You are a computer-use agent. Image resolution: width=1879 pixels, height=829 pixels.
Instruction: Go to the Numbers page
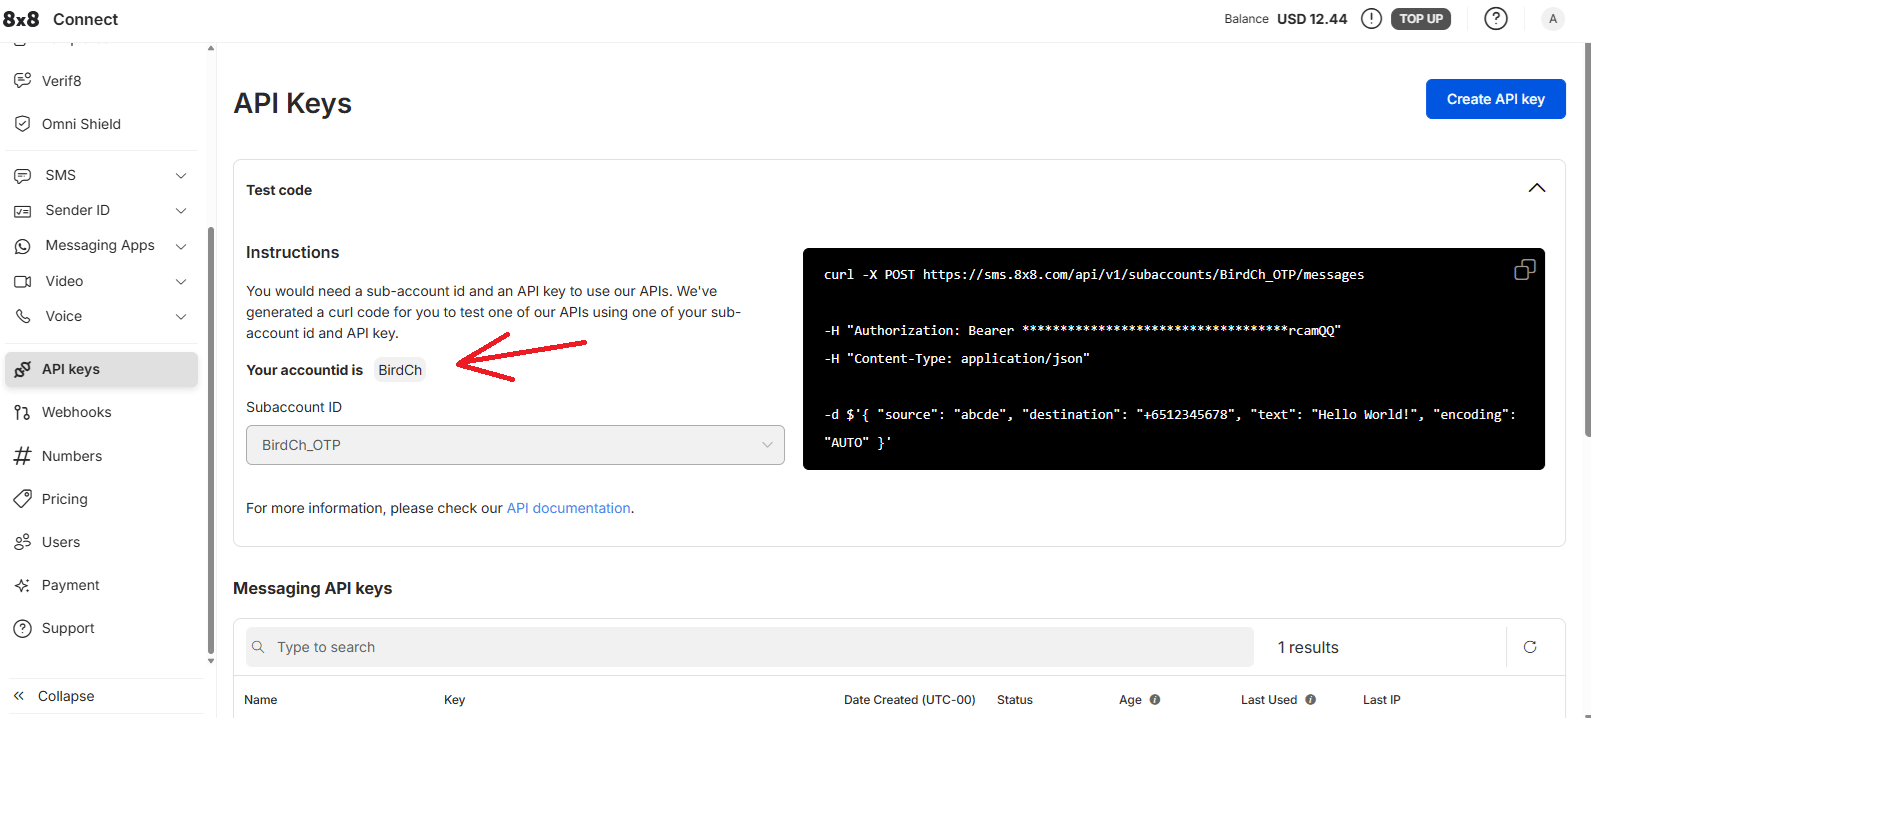pyautogui.click(x=102, y=456)
